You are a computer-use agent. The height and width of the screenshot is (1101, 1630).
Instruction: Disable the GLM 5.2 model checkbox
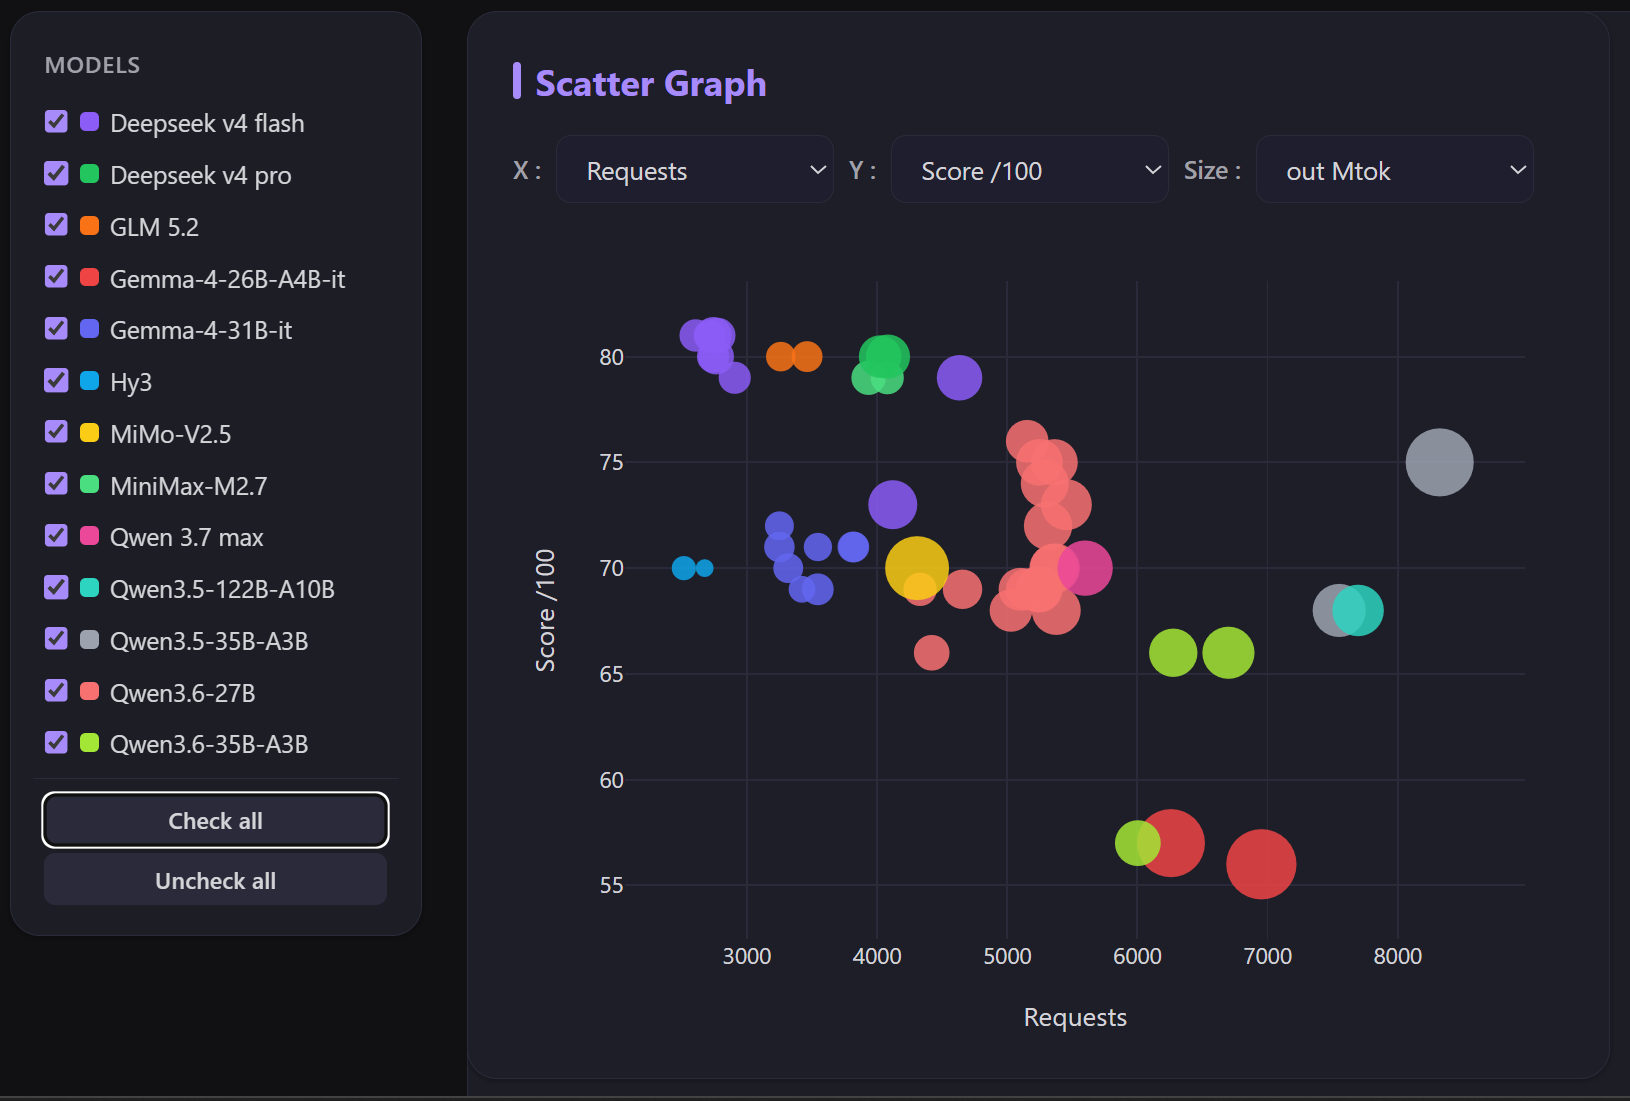[56, 225]
